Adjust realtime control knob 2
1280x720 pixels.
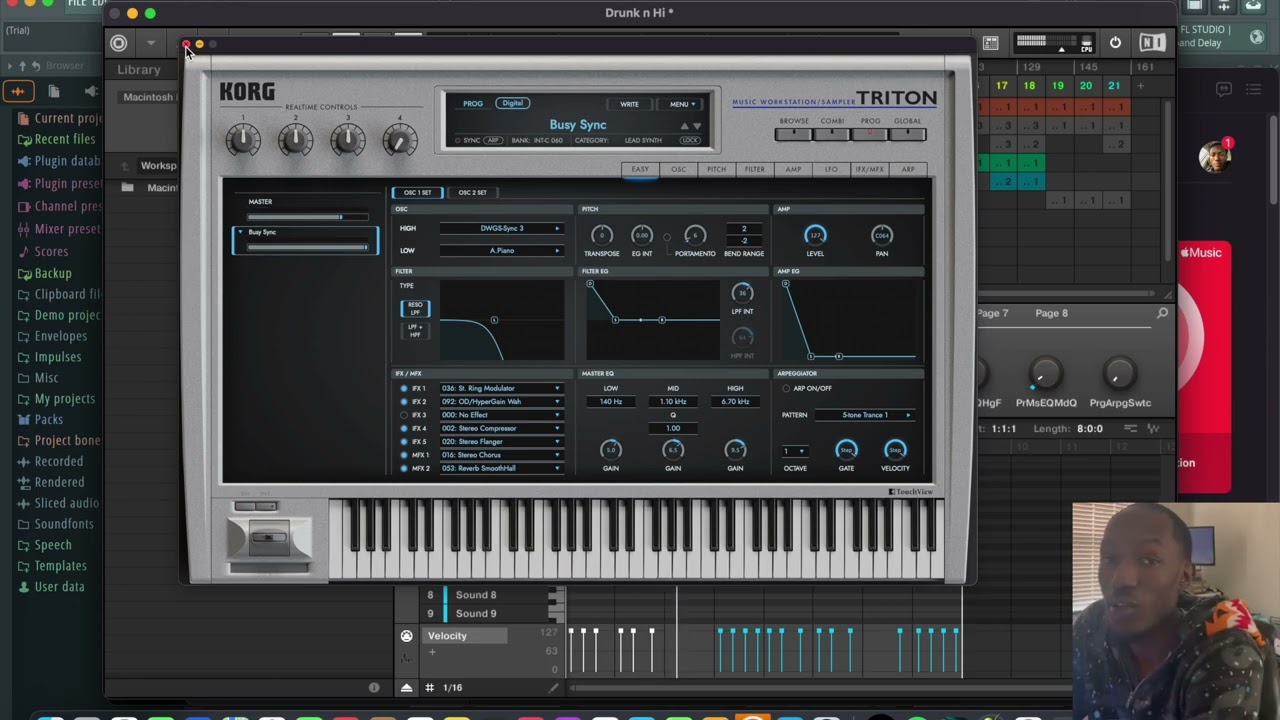[x=295, y=140]
